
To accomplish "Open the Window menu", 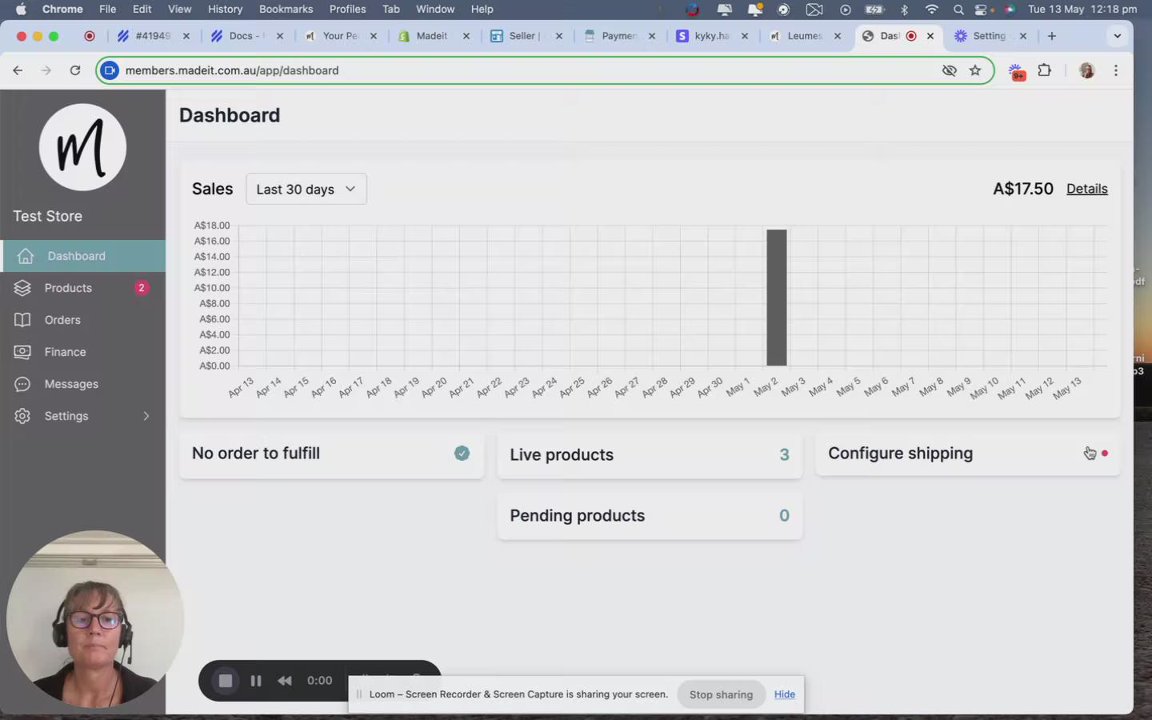I will click(435, 10).
